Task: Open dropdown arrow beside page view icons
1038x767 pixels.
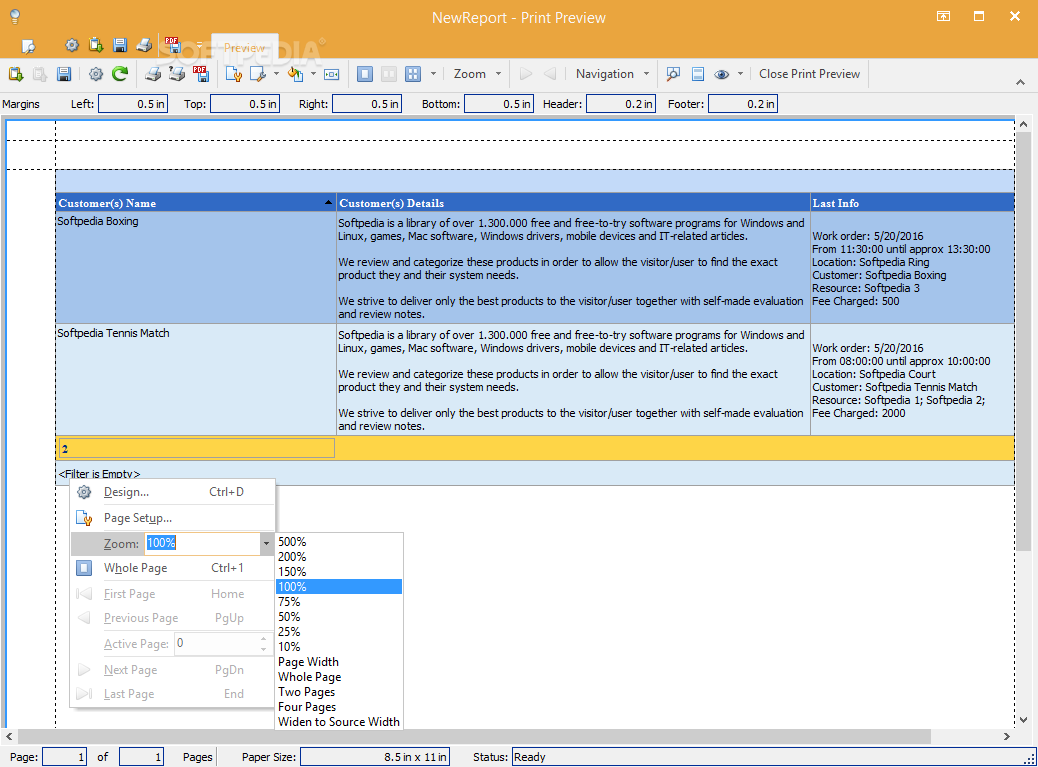Action: [434, 74]
